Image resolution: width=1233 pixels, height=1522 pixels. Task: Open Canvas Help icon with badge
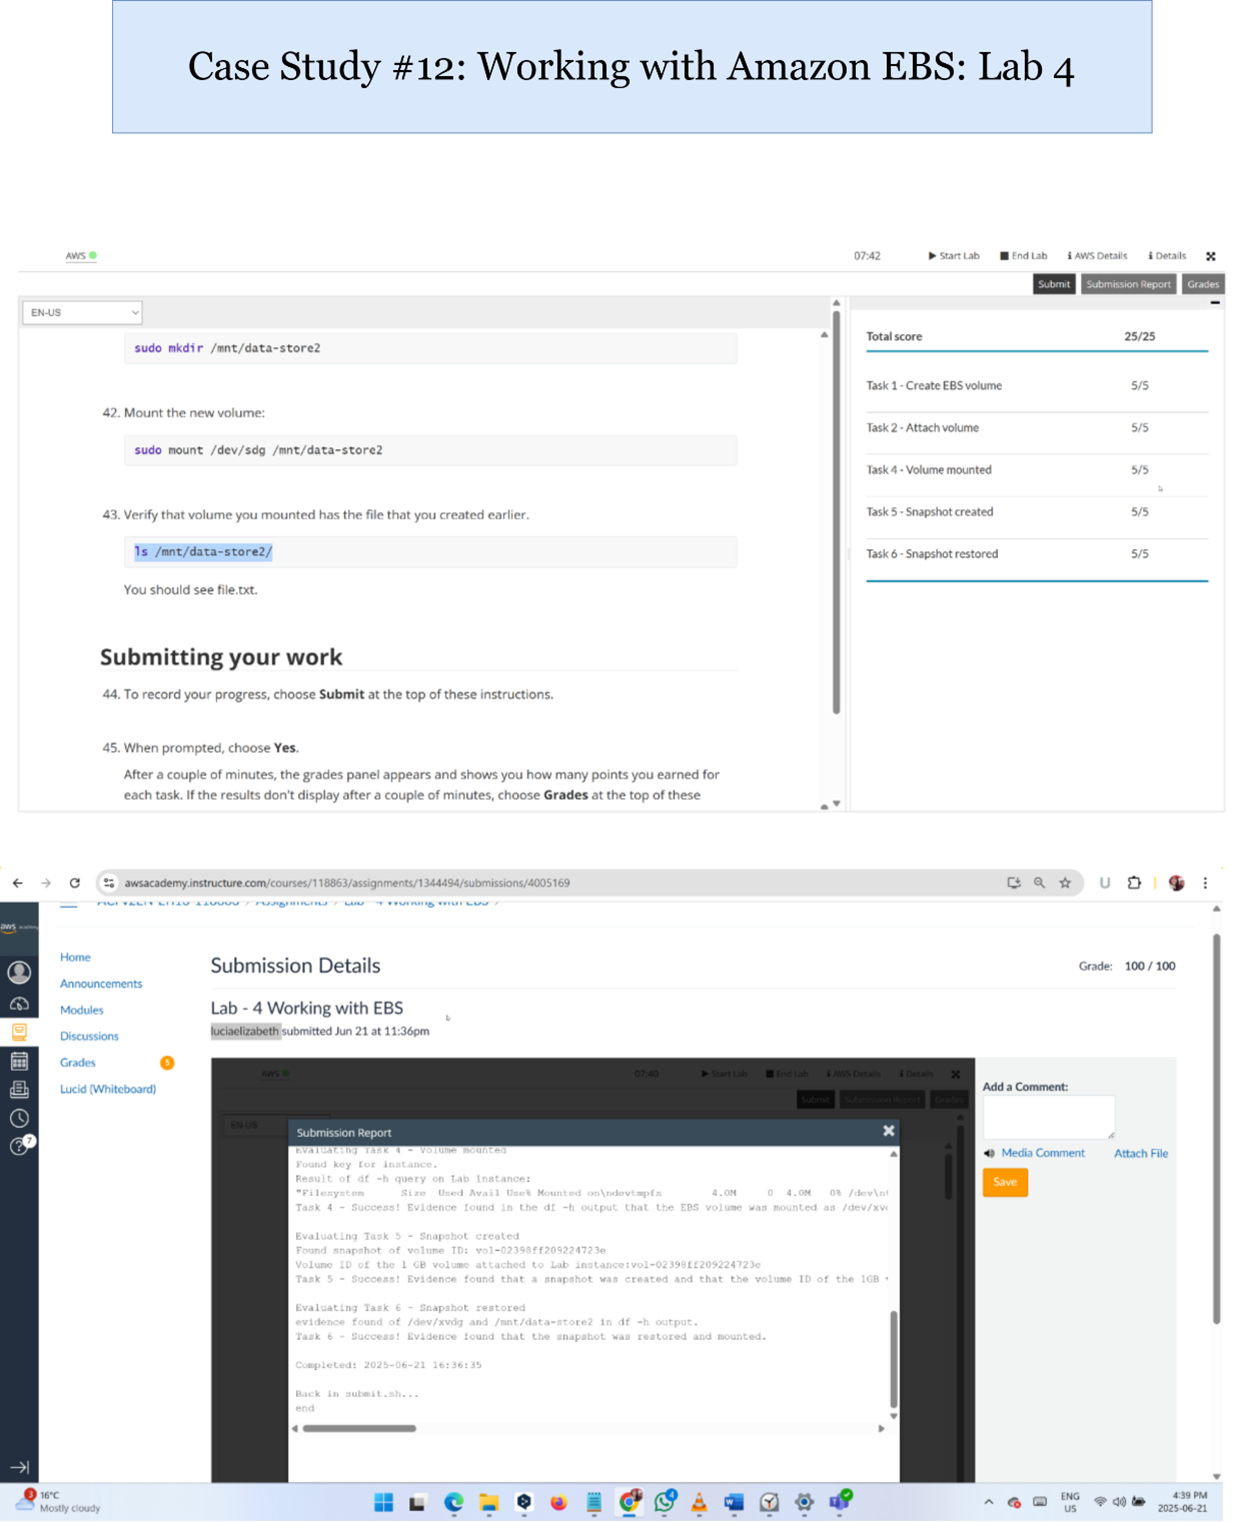click(x=21, y=1146)
